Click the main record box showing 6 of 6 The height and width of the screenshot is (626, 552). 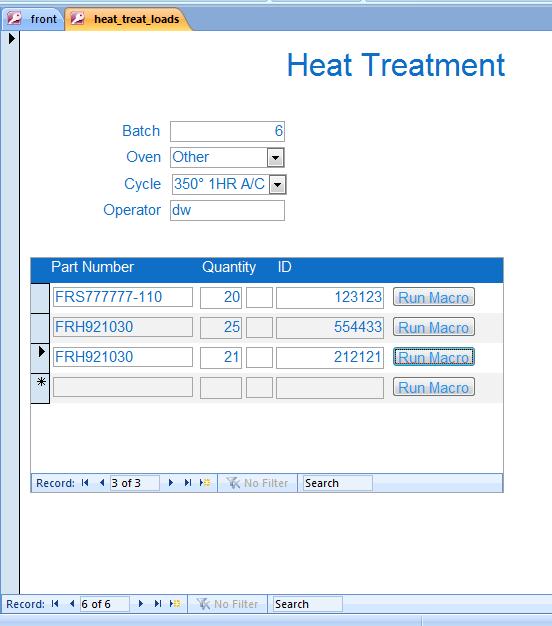(x=105, y=604)
